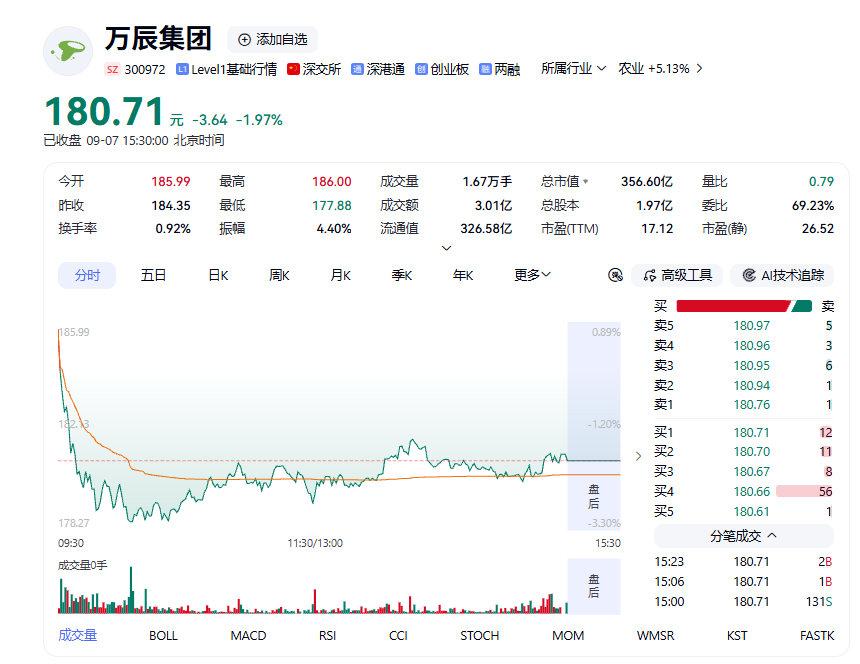Click the Level1 L1 badge icon

pyautogui.click(x=182, y=69)
